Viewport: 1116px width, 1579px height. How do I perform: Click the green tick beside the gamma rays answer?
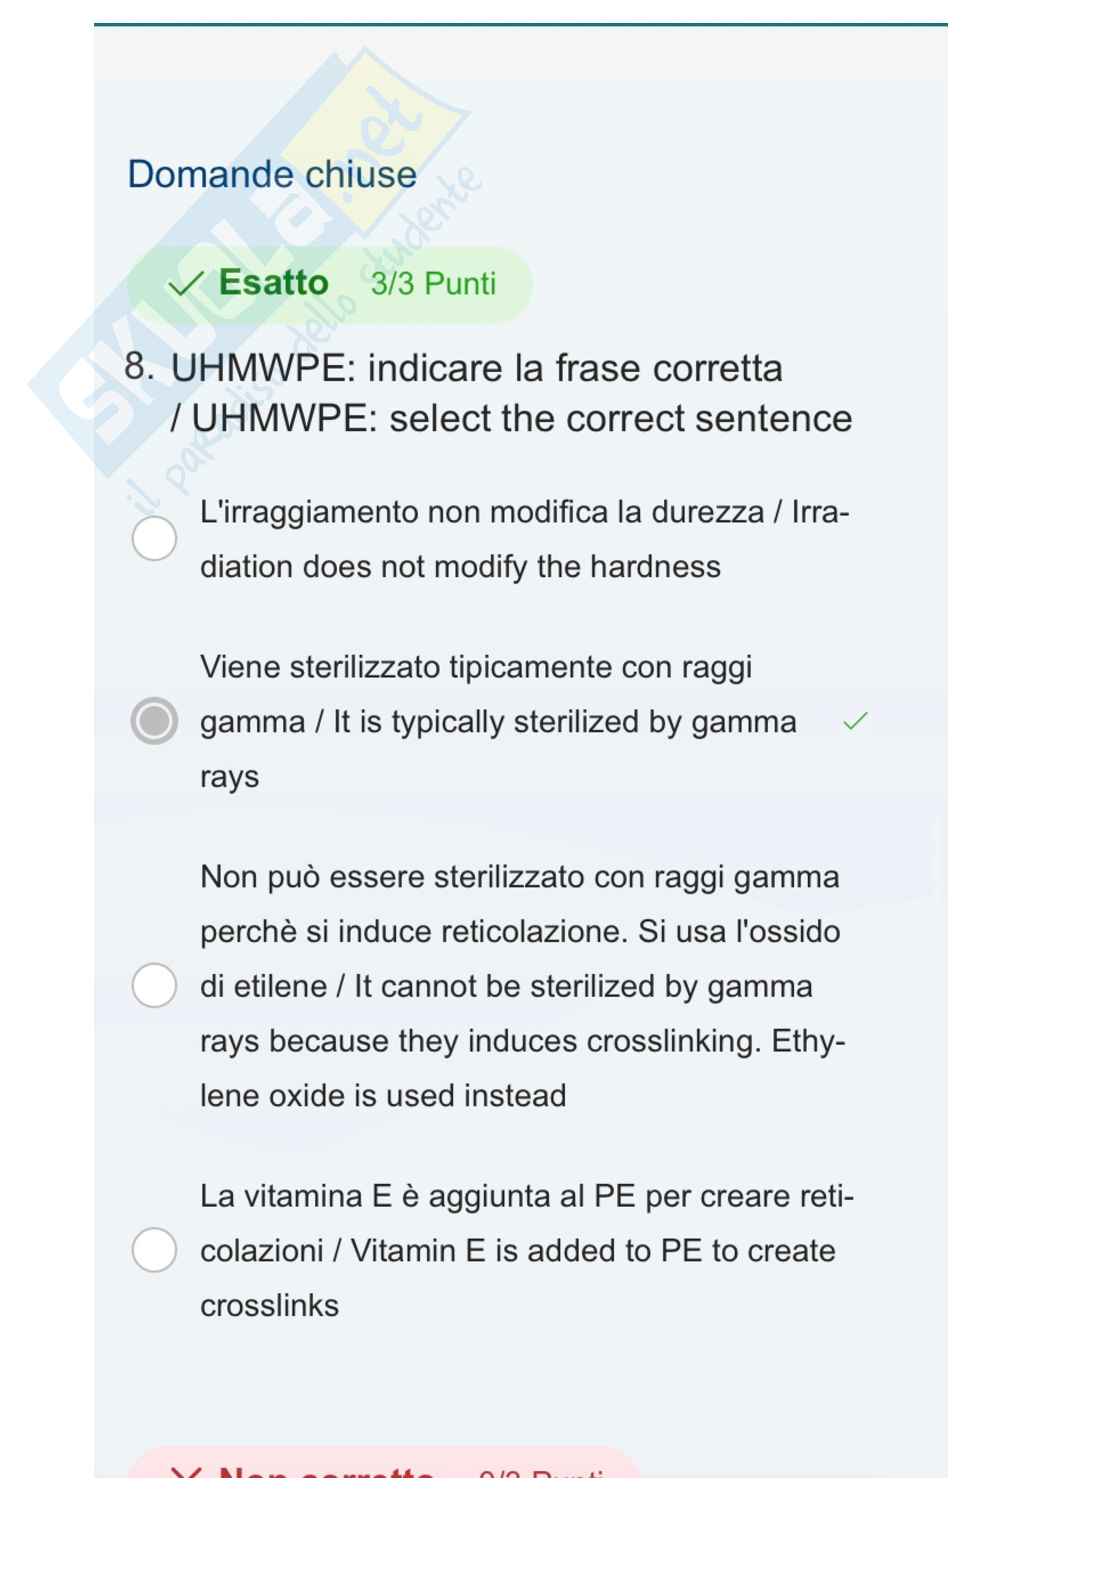(x=855, y=721)
